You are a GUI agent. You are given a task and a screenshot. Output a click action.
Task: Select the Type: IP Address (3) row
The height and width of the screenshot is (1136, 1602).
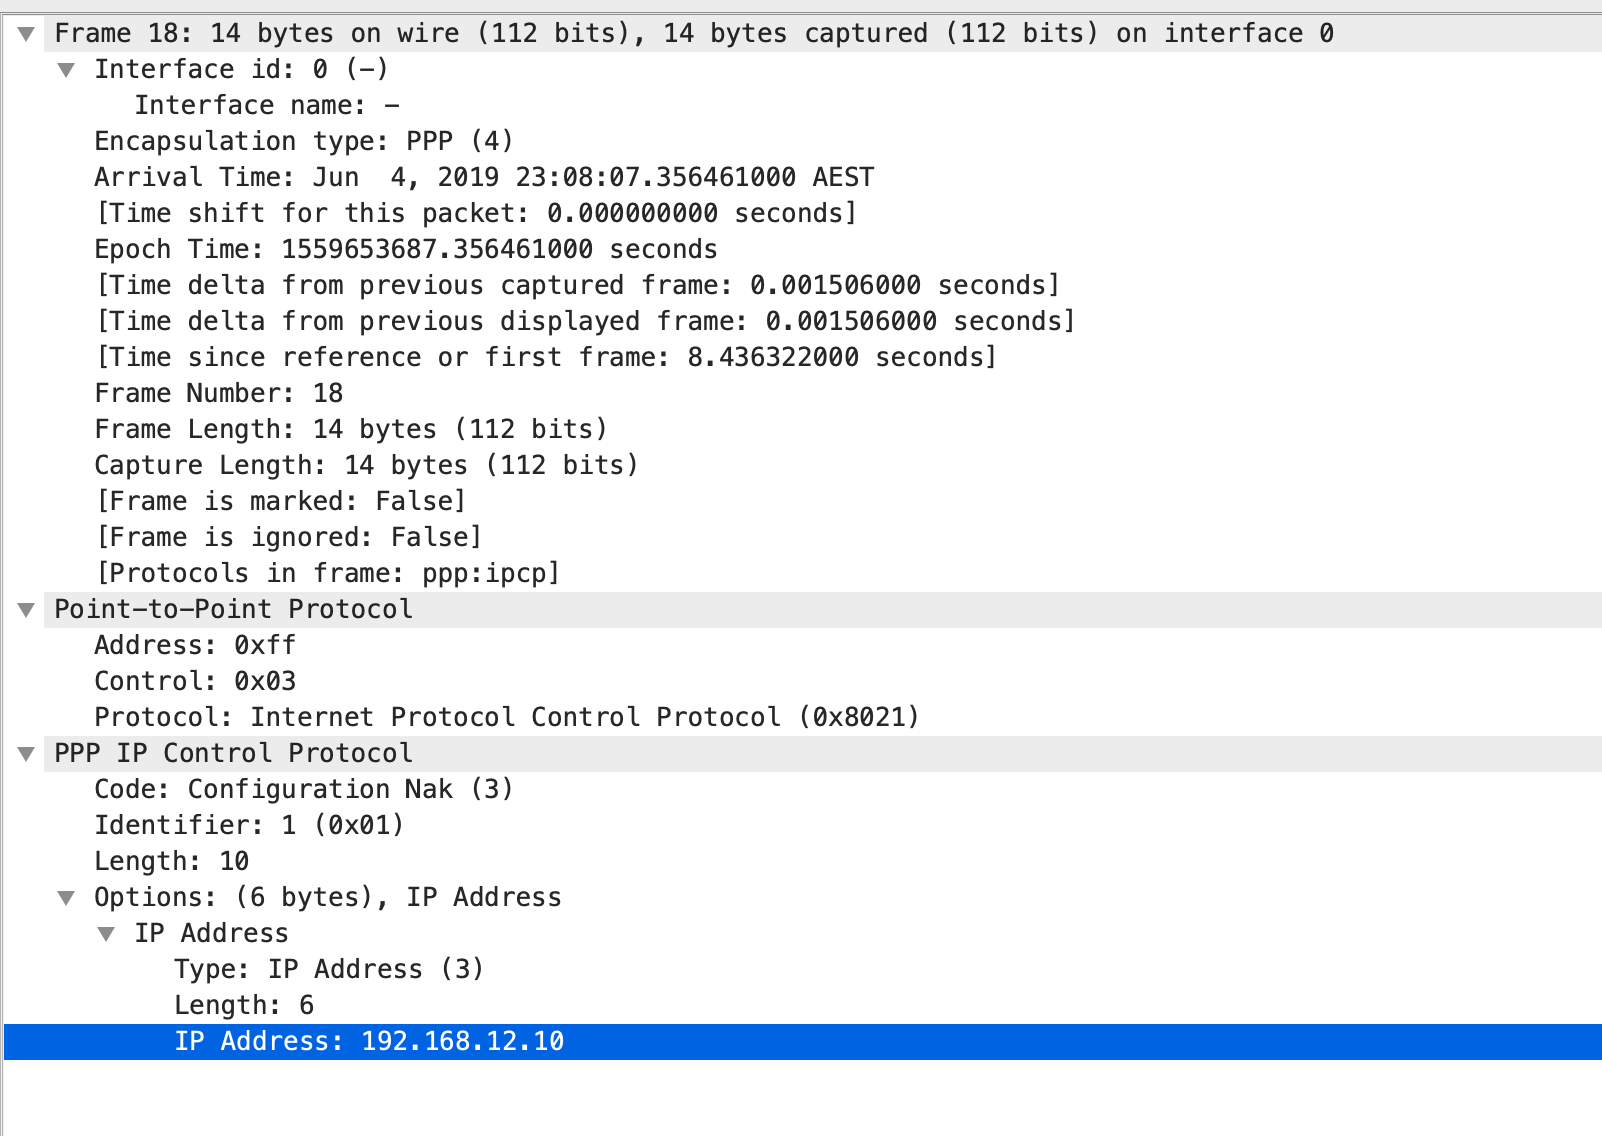click(x=328, y=969)
